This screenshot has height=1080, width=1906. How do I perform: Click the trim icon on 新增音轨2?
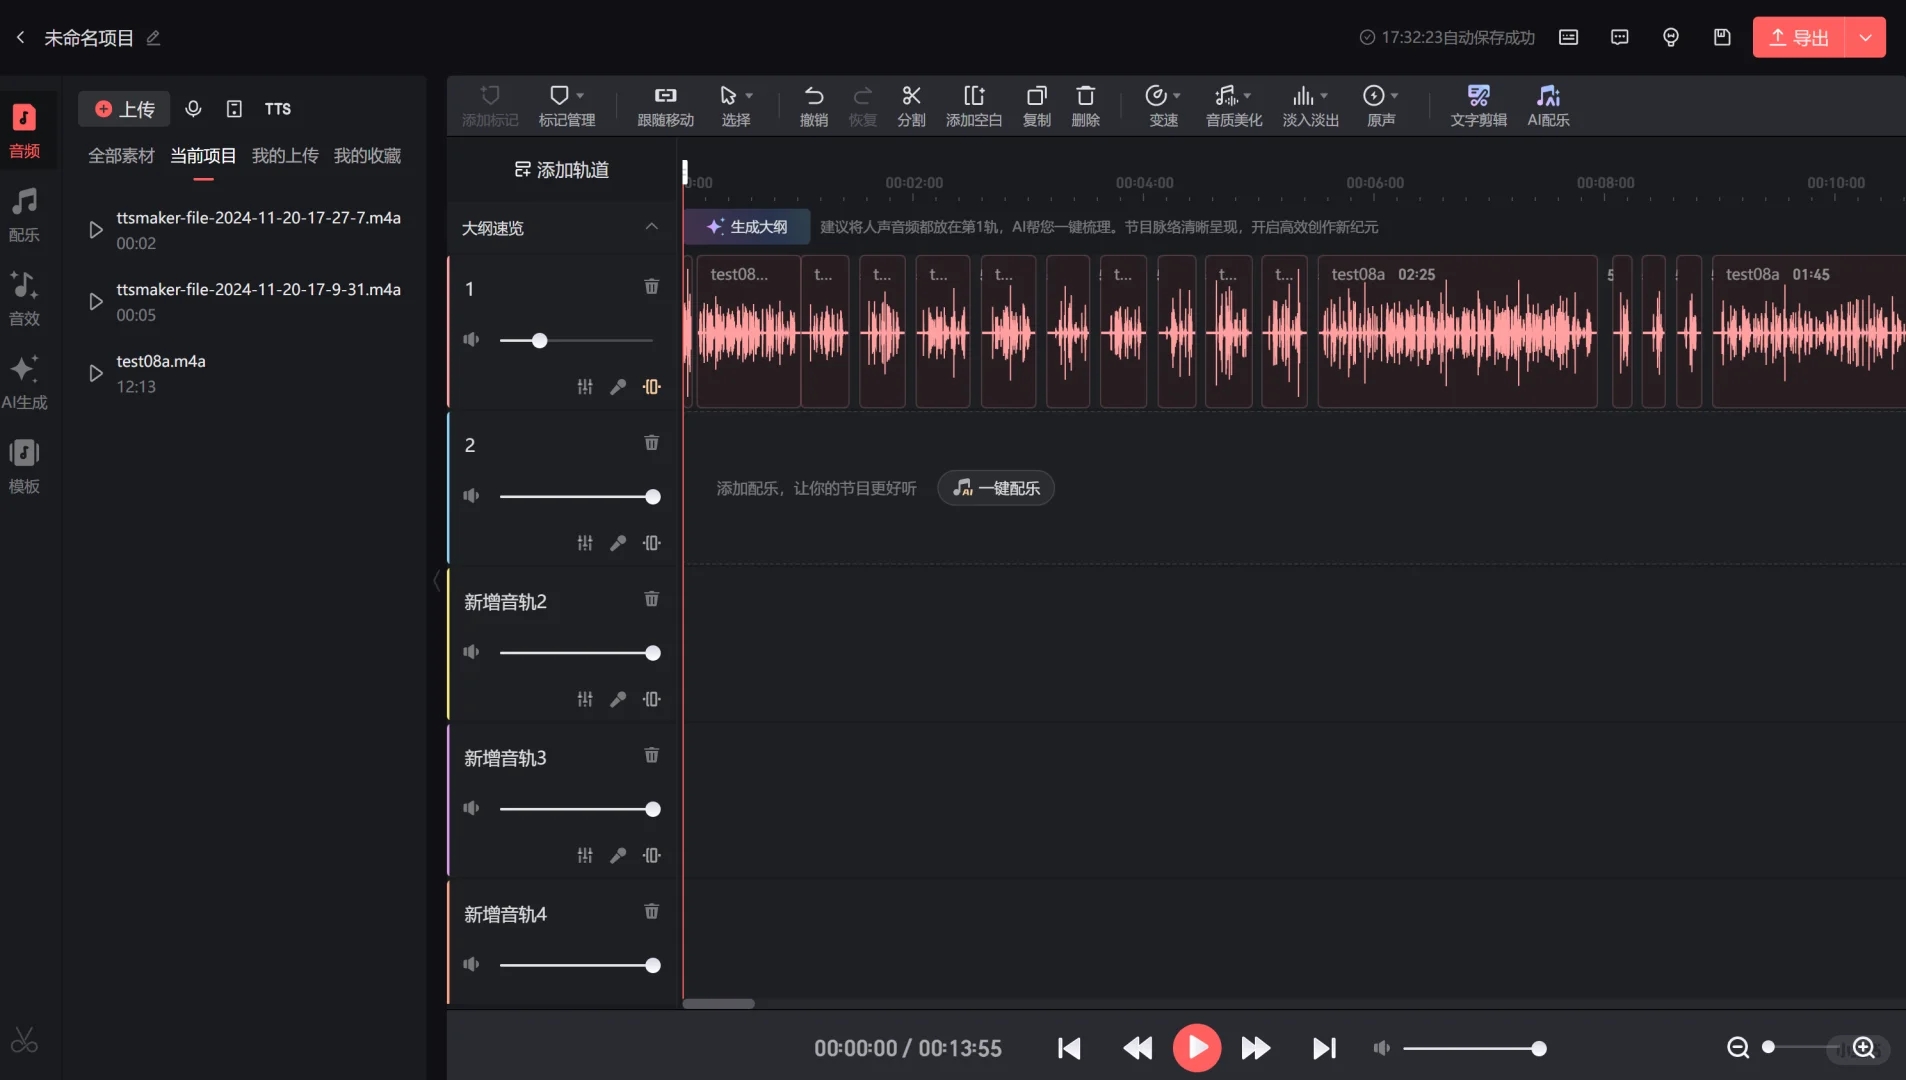(651, 699)
